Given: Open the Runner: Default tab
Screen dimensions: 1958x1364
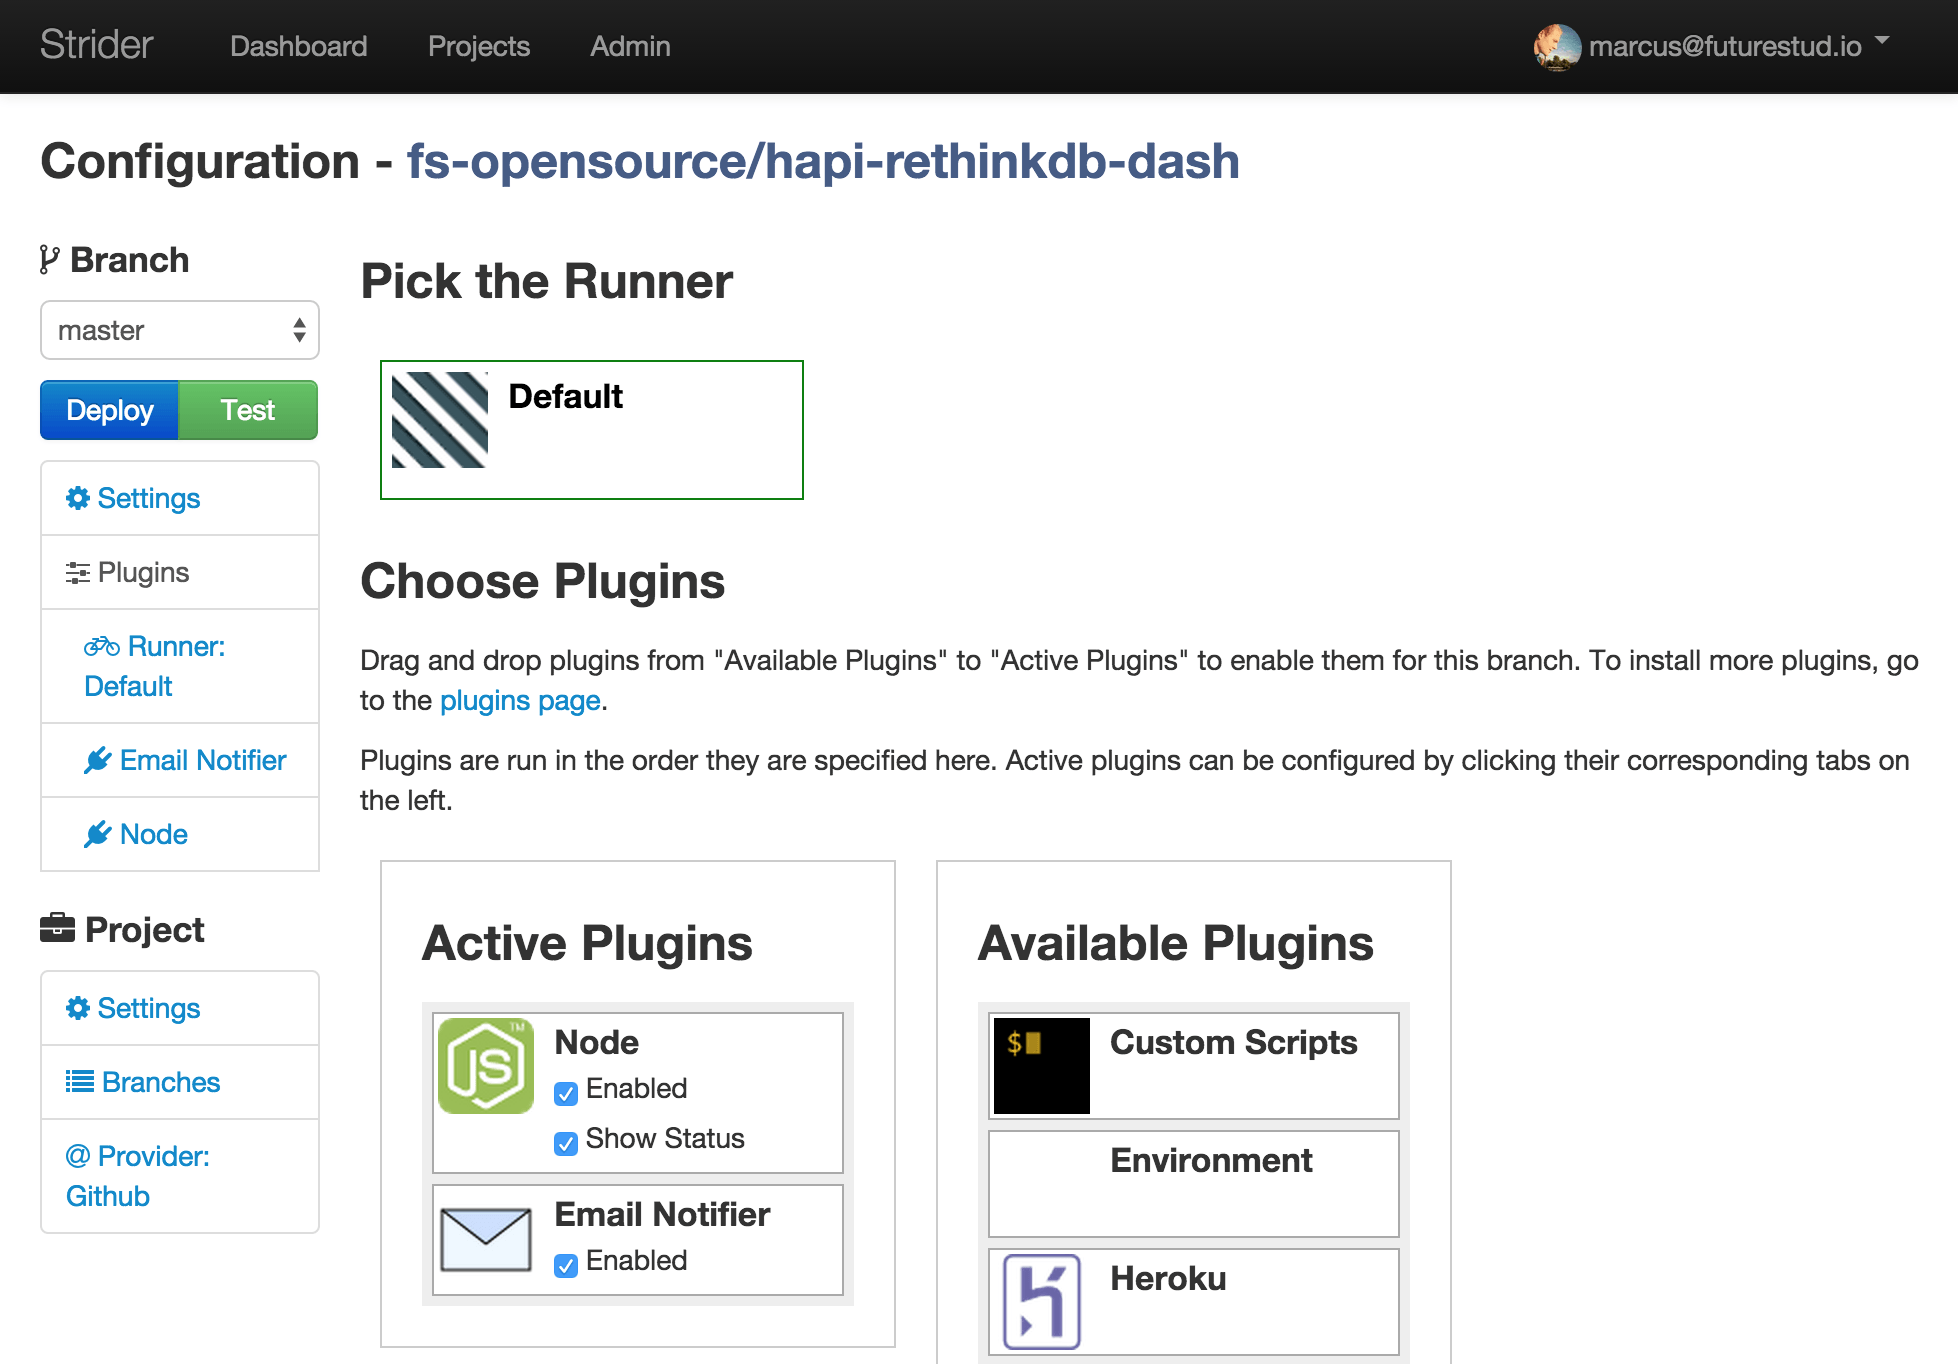Looking at the screenshot, I should [x=180, y=666].
